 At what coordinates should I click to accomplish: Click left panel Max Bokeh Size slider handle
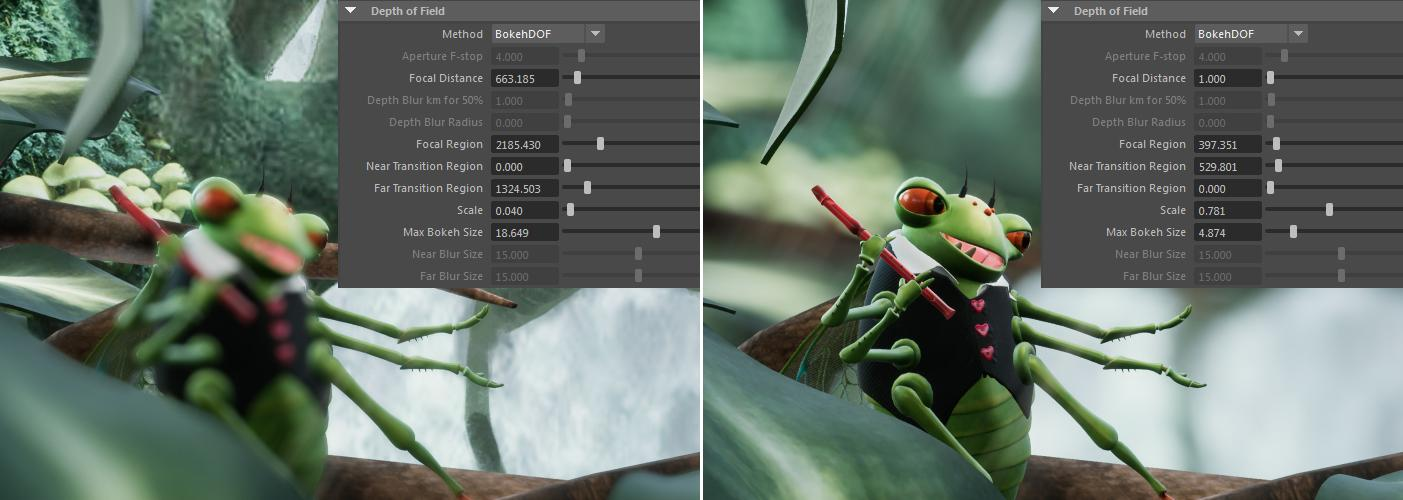(656, 232)
